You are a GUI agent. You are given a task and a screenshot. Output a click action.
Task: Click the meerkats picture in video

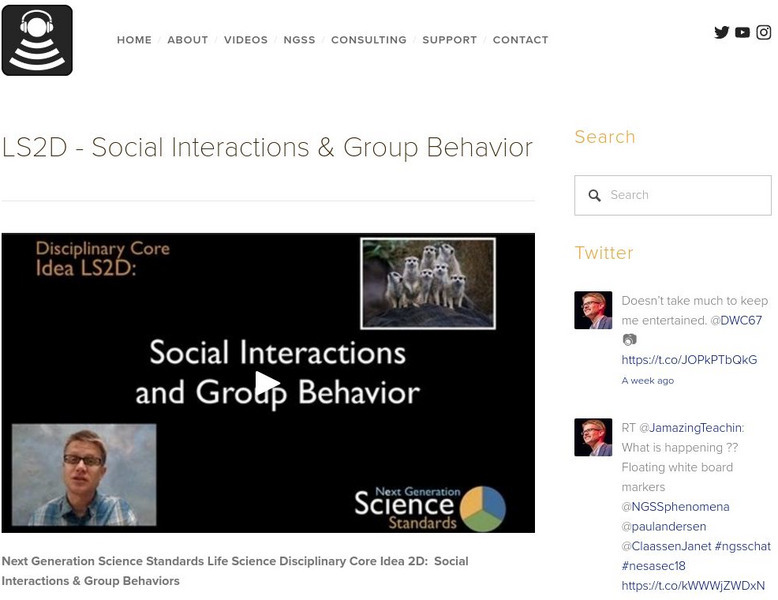(428, 283)
